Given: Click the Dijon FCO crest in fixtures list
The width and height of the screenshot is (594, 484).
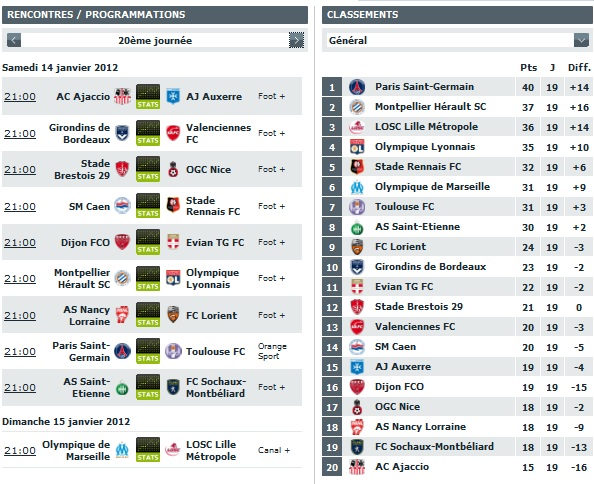Looking at the screenshot, I should tap(122, 242).
